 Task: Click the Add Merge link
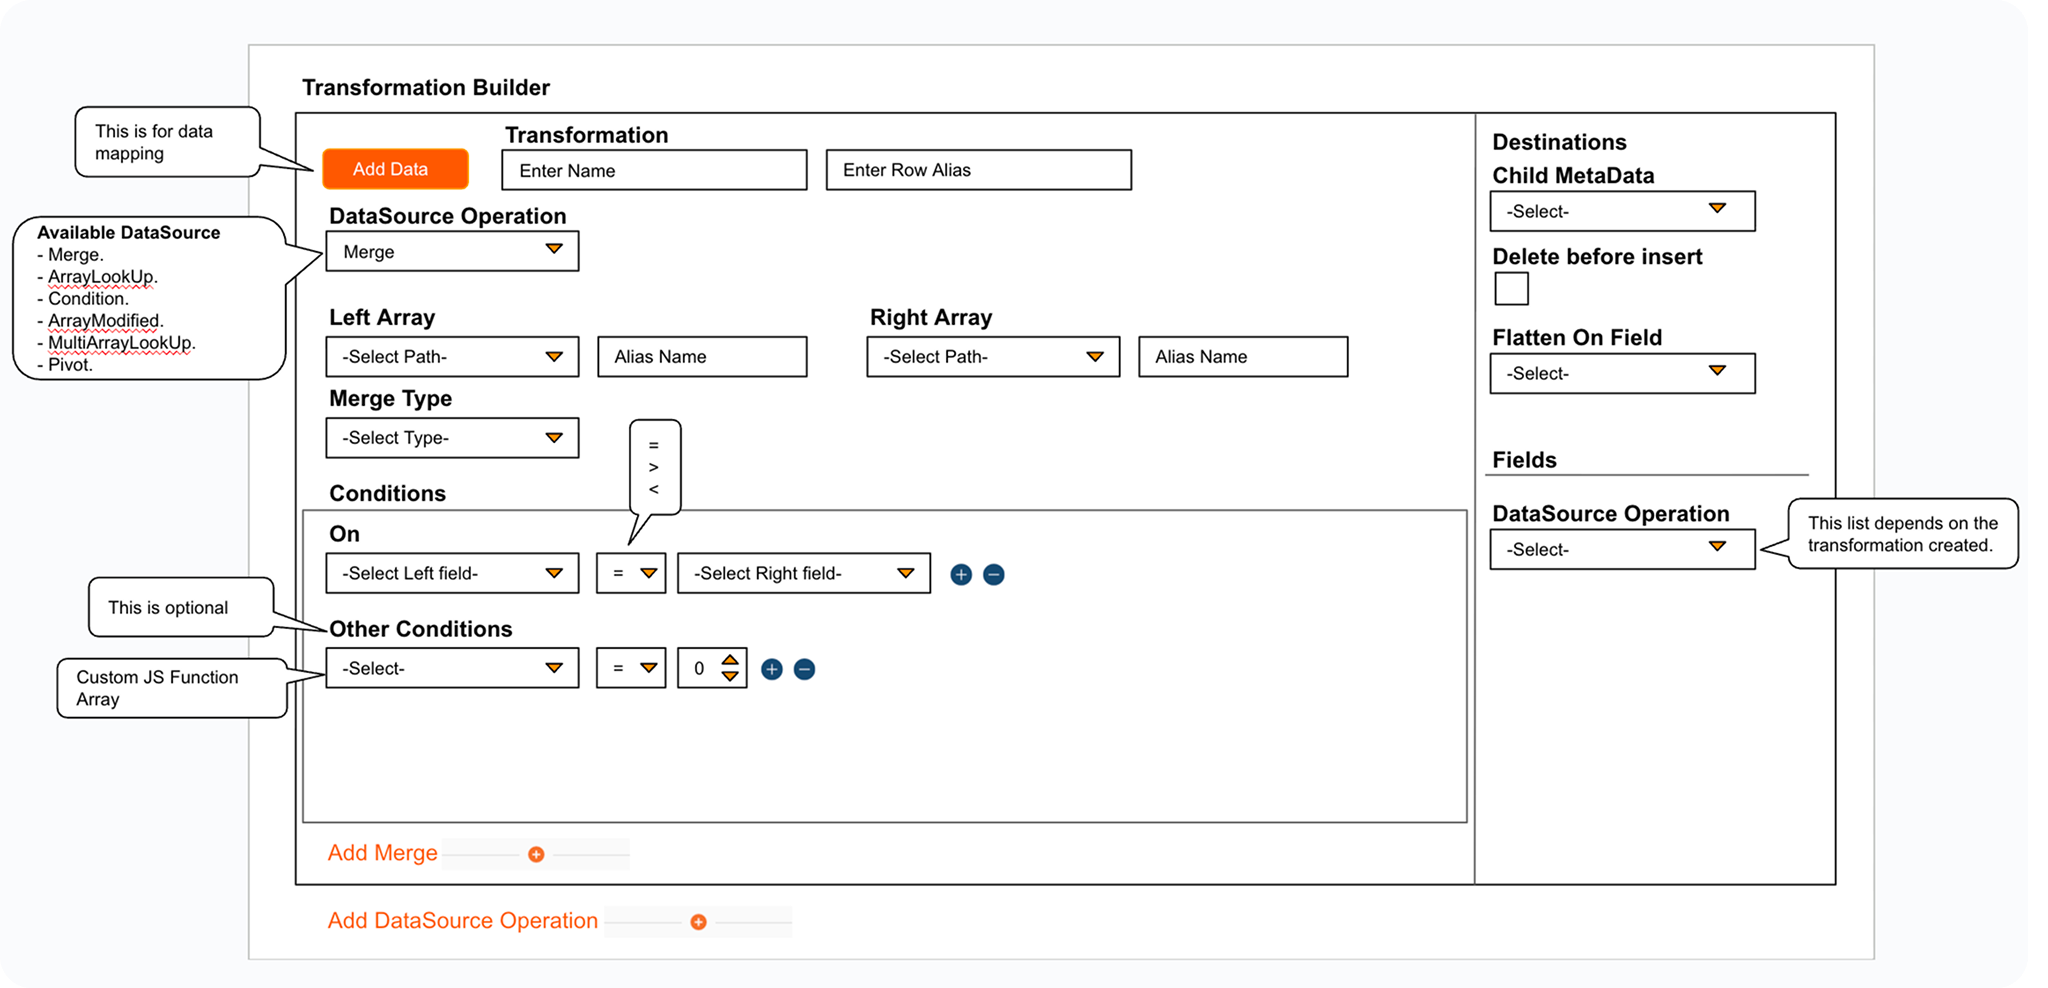pos(383,853)
